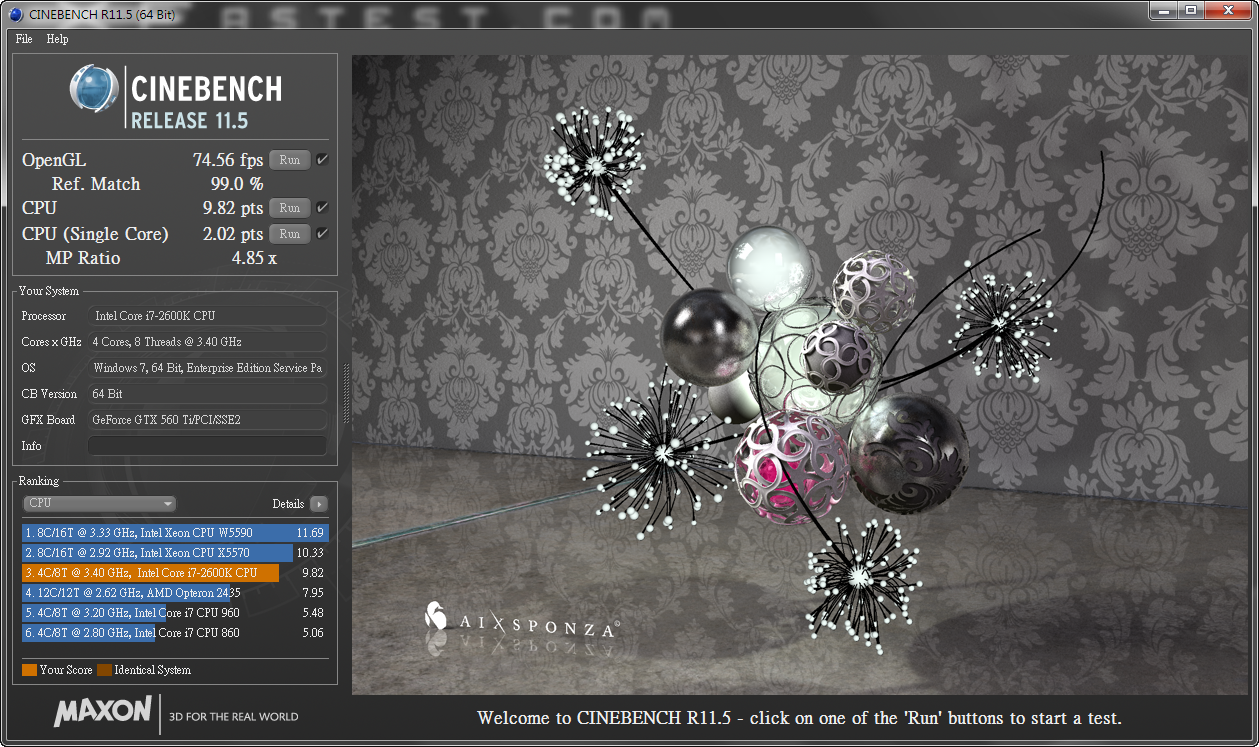
Task: Run the OpenGL benchmark test
Action: coord(289,160)
